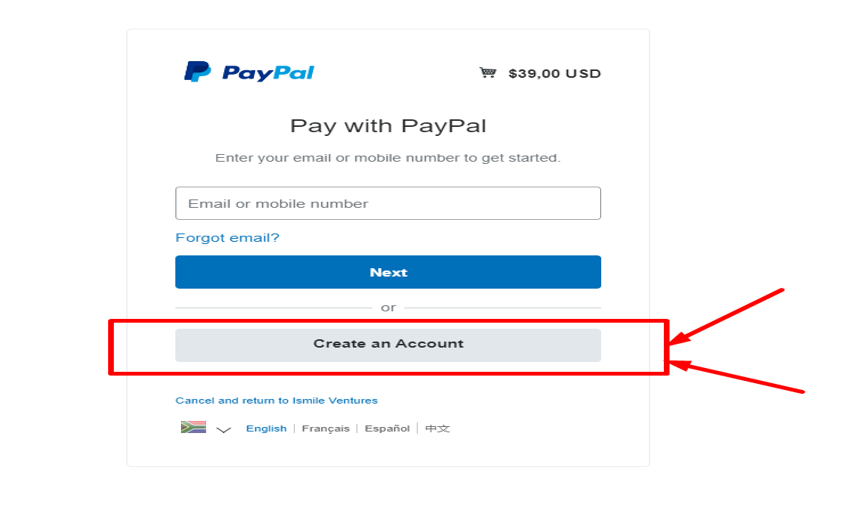The height and width of the screenshot is (506, 848).
Task: Click the South African flag icon
Action: [193, 428]
